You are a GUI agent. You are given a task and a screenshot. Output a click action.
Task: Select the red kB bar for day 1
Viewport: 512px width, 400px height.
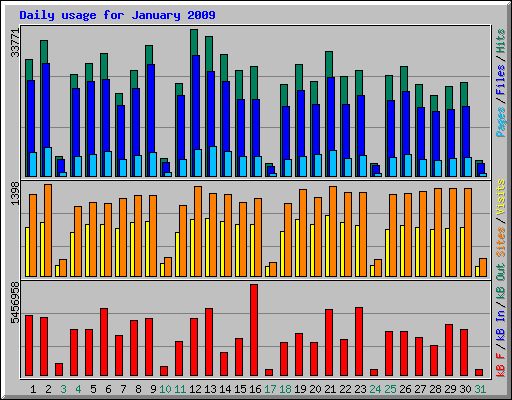[x=29, y=346]
